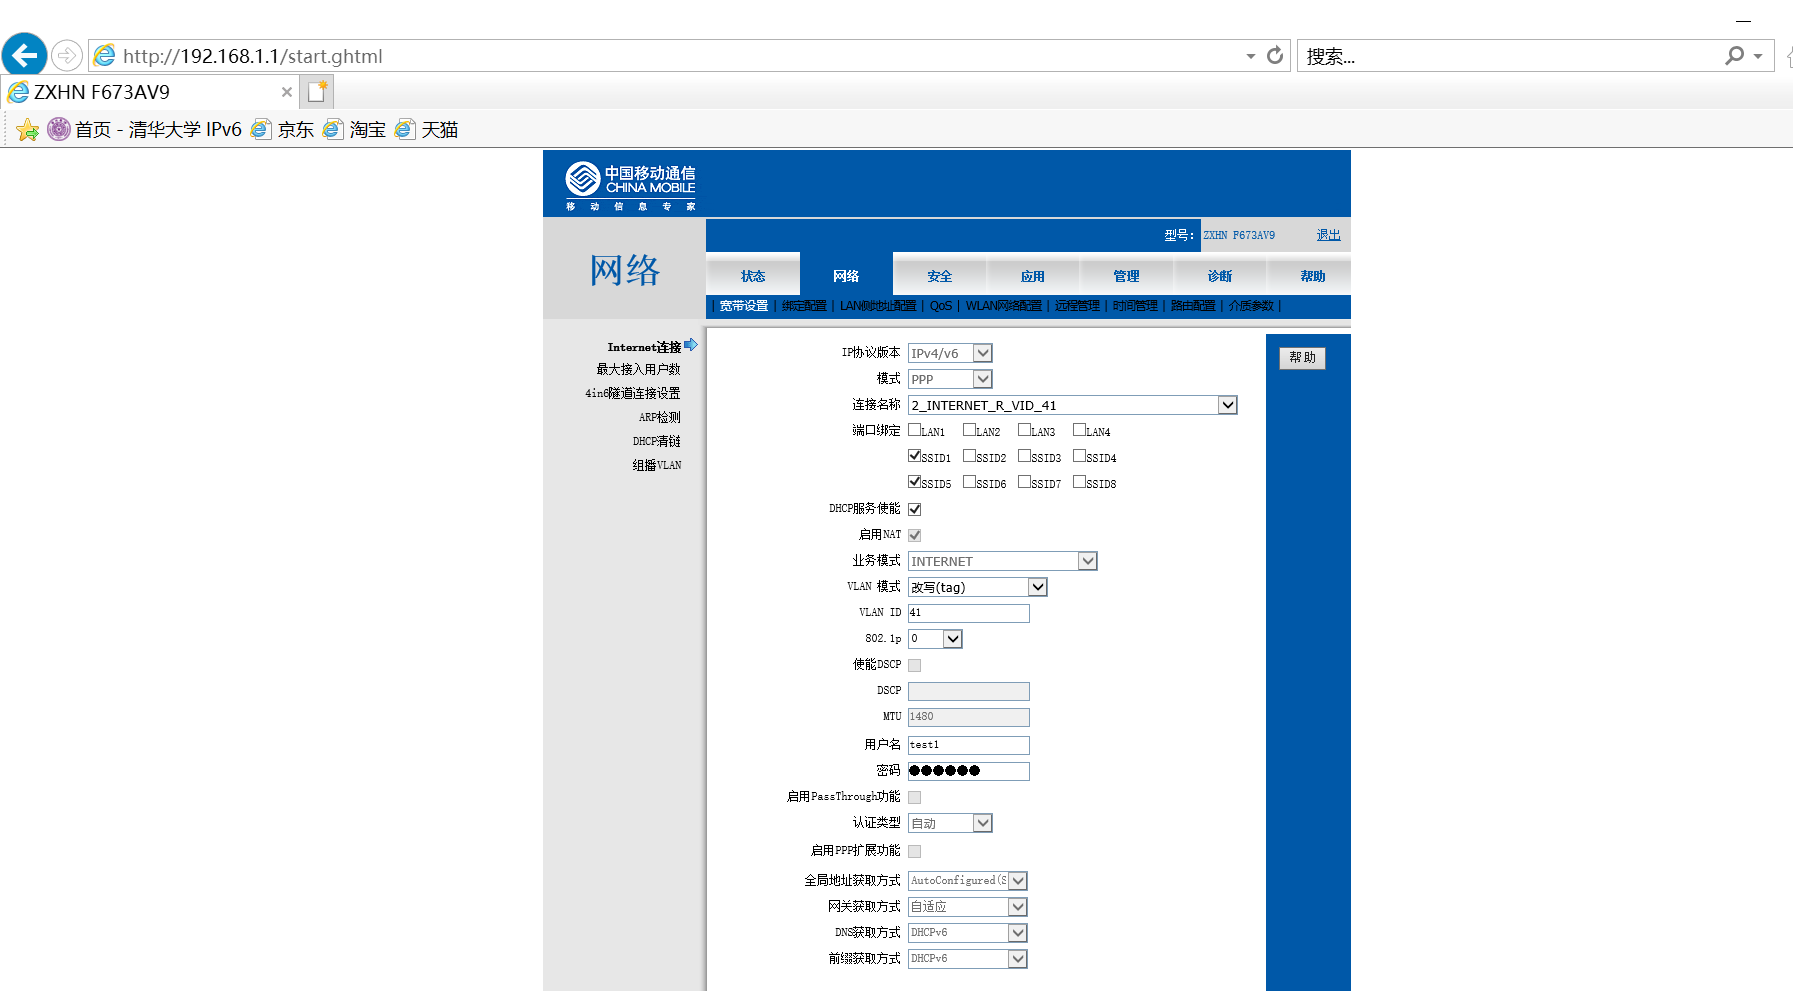Click the China Mobile logo
The image size is (1793, 991).
(630, 184)
